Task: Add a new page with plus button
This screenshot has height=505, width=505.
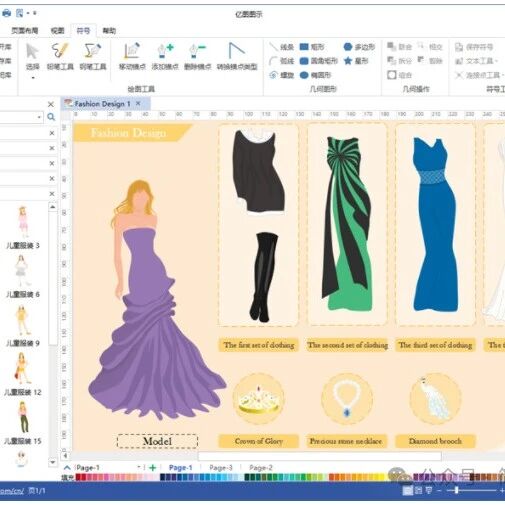Action: tap(152, 468)
